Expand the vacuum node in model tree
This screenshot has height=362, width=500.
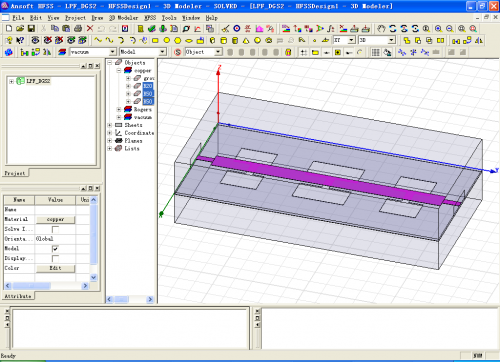[119, 117]
